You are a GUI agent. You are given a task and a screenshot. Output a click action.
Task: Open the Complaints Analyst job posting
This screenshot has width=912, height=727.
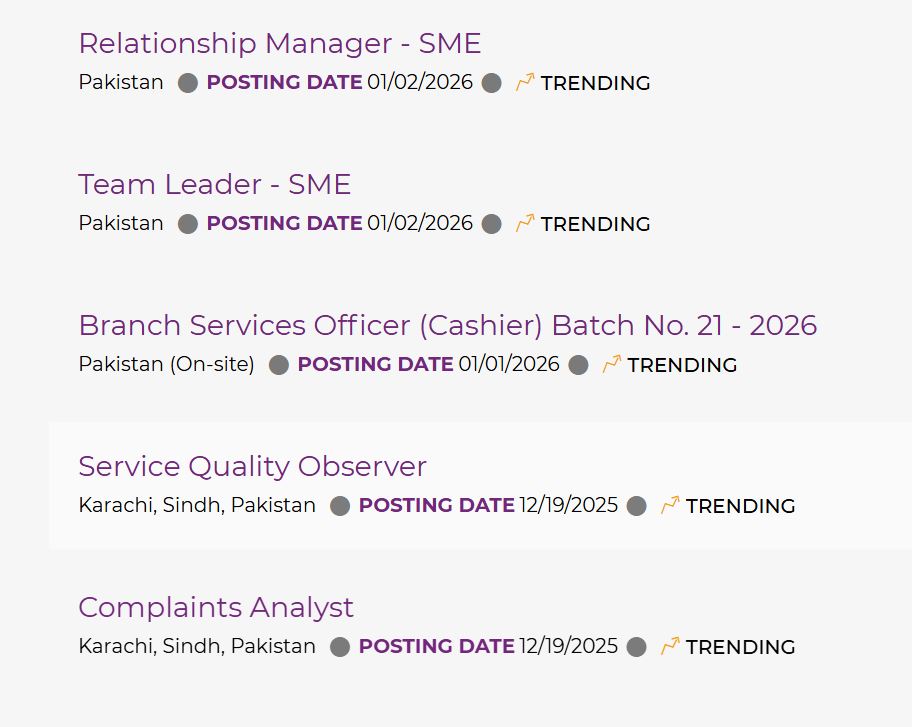click(x=215, y=608)
